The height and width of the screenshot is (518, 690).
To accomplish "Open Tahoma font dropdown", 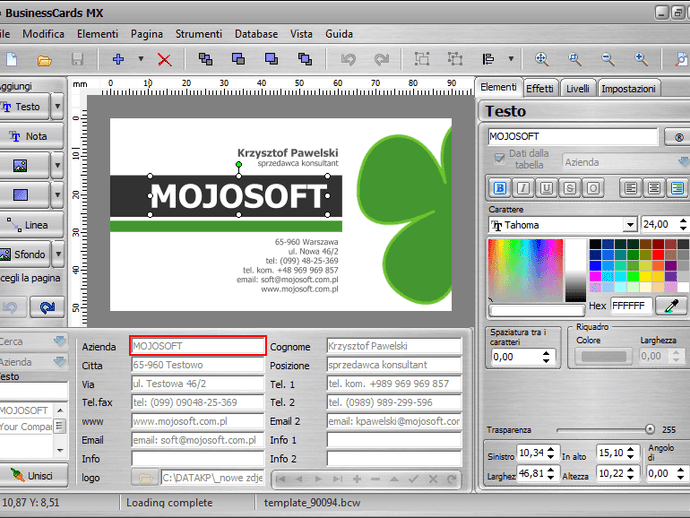I will coord(630,225).
